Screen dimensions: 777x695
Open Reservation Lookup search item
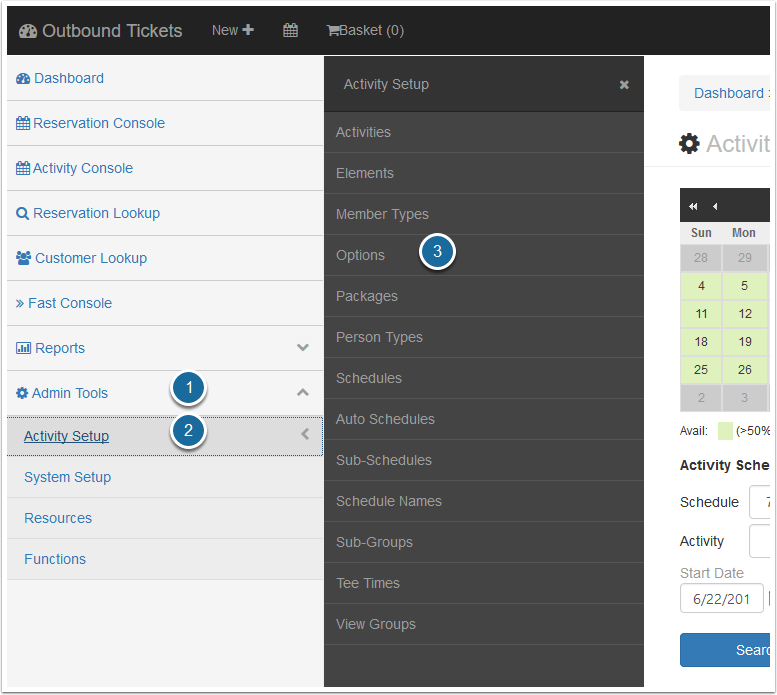(x=96, y=213)
